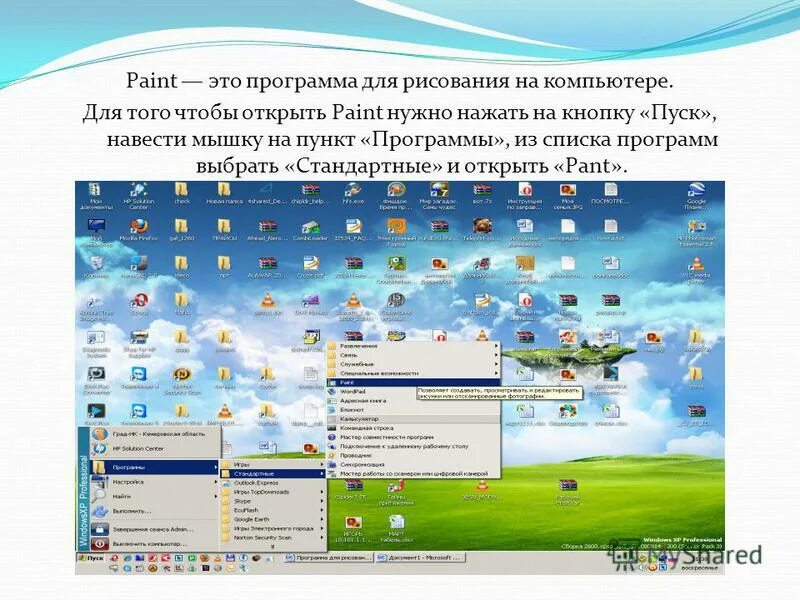The height and width of the screenshot is (600, 800).
Task: Open the ИГОРЬ 10.101.1.1 image icon
Action: click(353, 529)
